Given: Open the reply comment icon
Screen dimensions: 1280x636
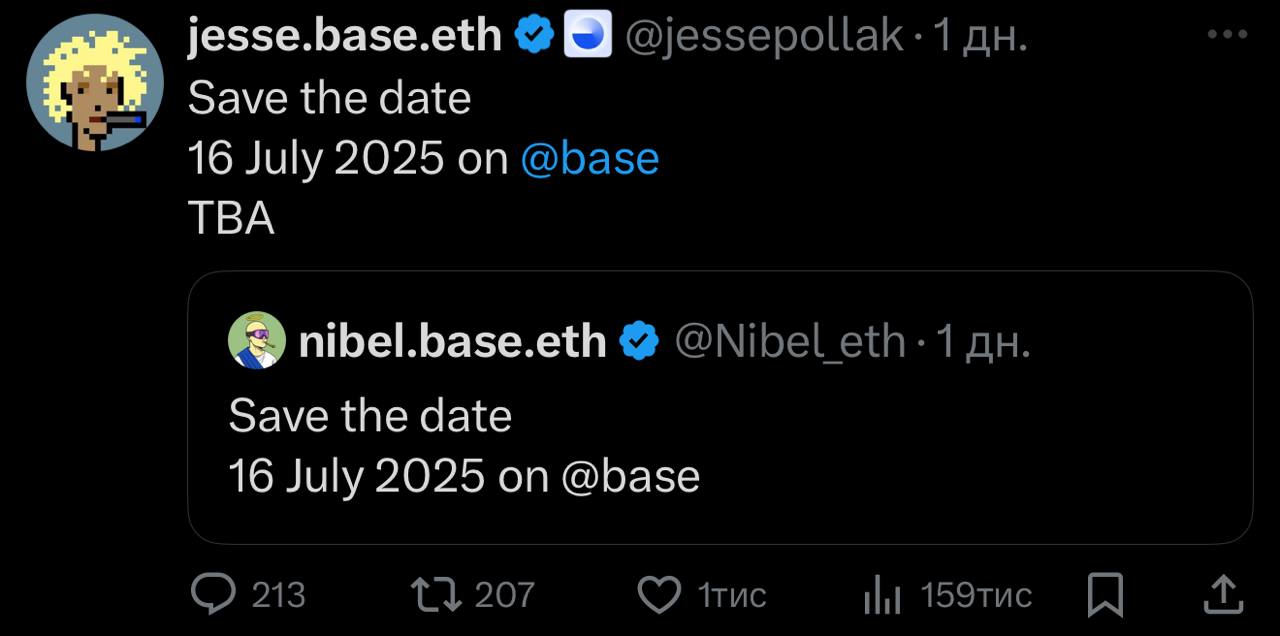Looking at the screenshot, I should 212,595.
